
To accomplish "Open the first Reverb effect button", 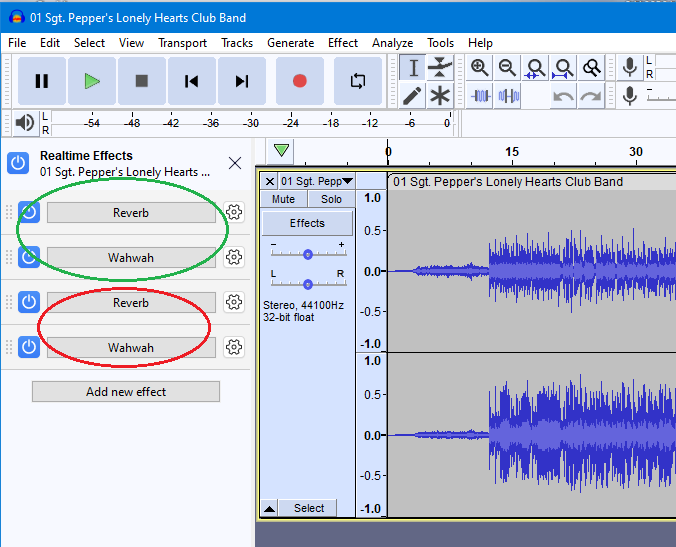I will (131, 213).
